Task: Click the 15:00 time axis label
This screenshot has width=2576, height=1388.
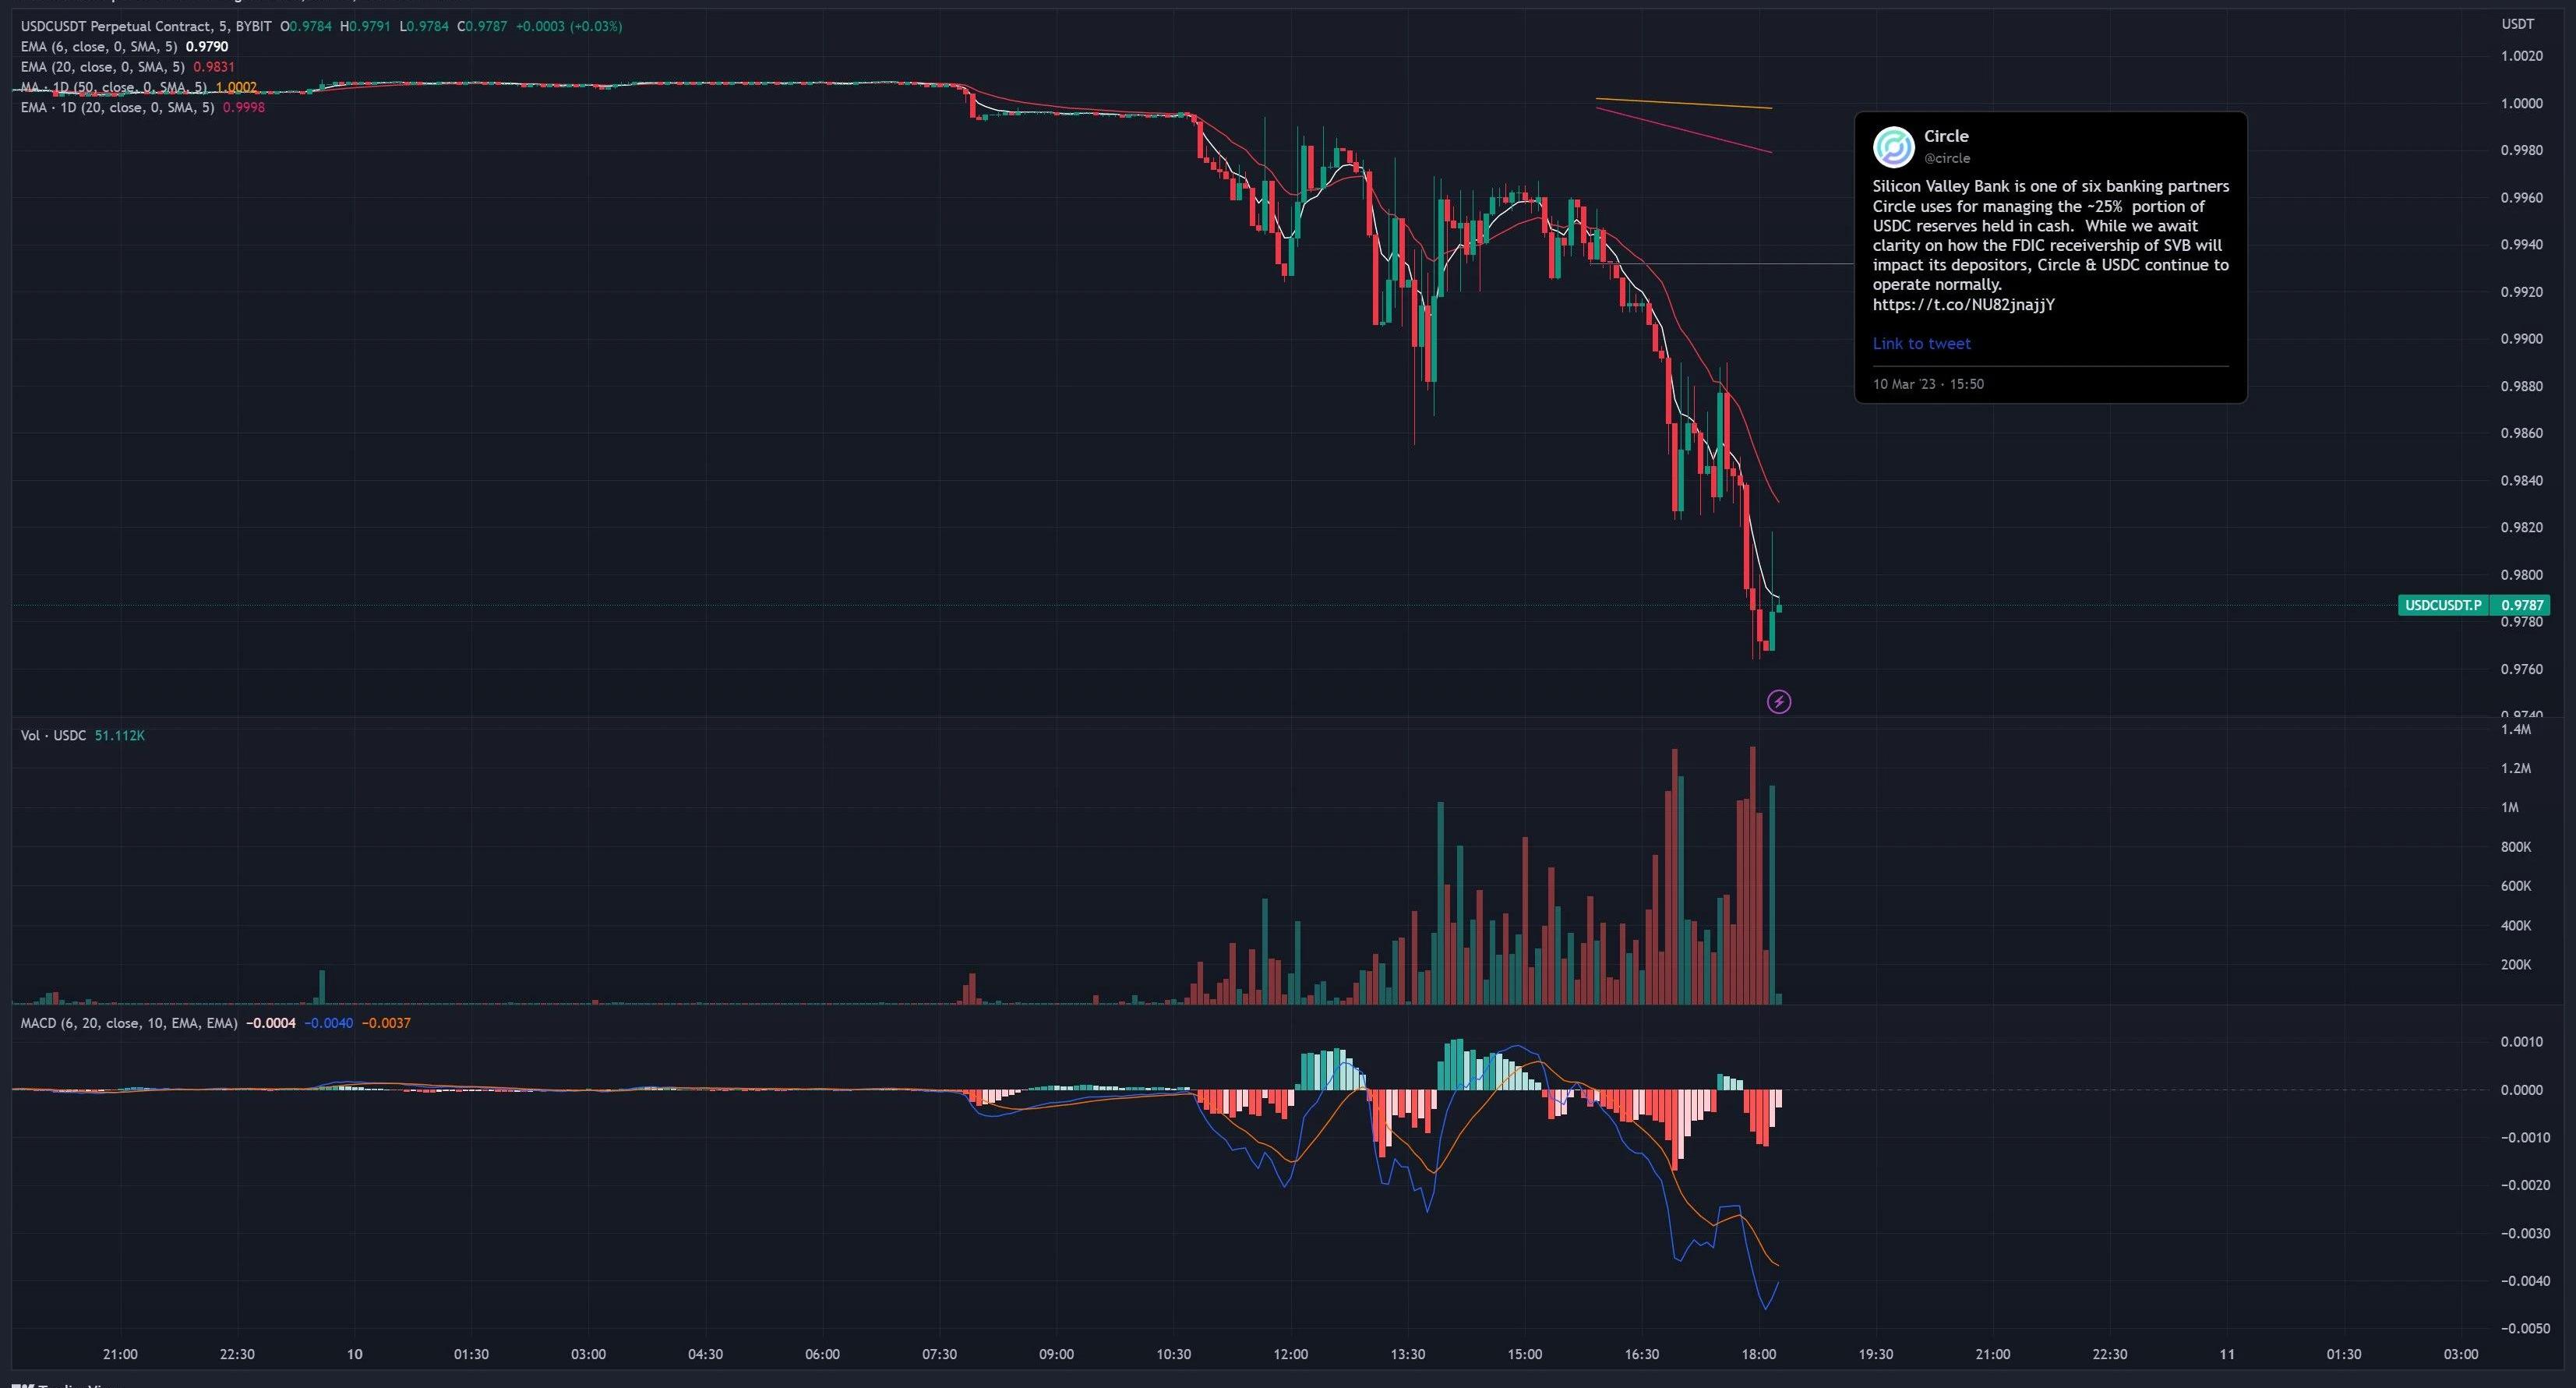Action: (1524, 1354)
